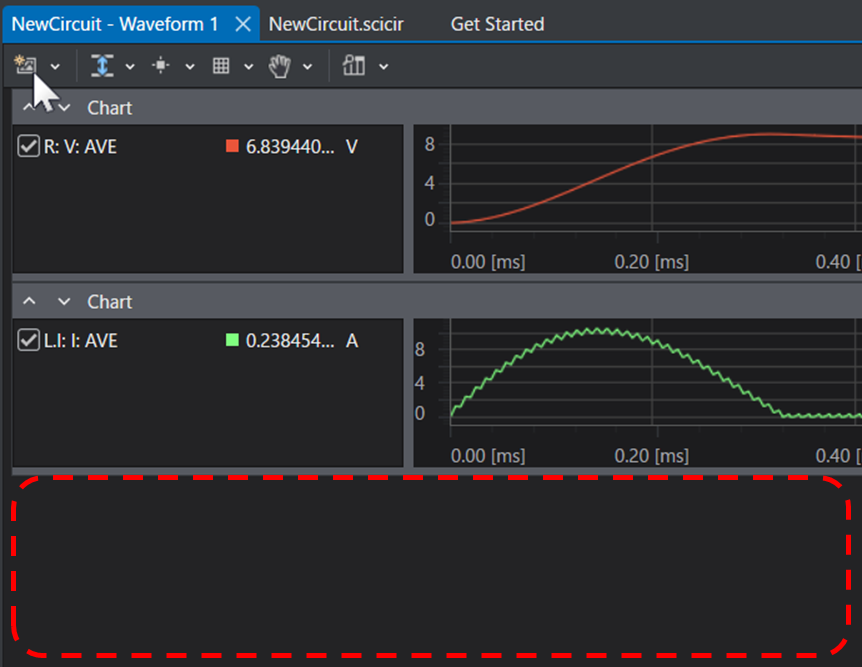This screenshot has height=667, width=862.
Task: Open the add chart dropdown arrow
Action: point(55,67)
